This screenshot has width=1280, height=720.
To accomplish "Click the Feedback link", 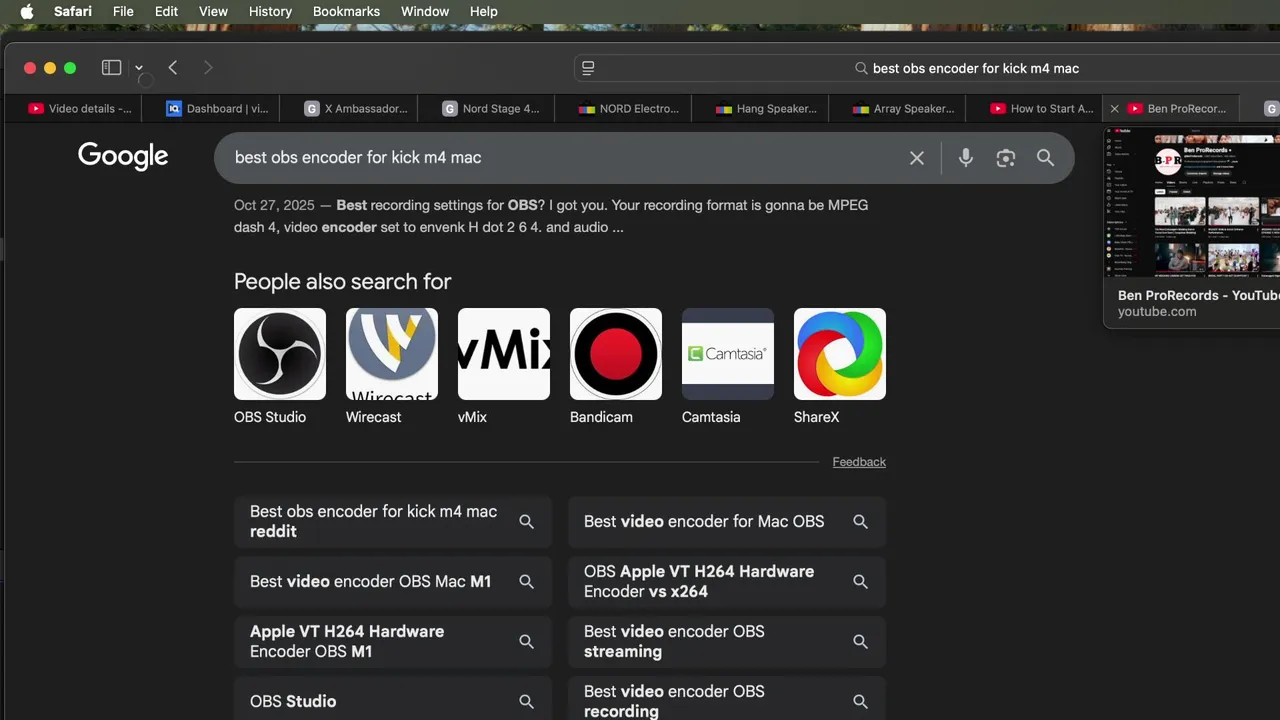I will [859, 462].
